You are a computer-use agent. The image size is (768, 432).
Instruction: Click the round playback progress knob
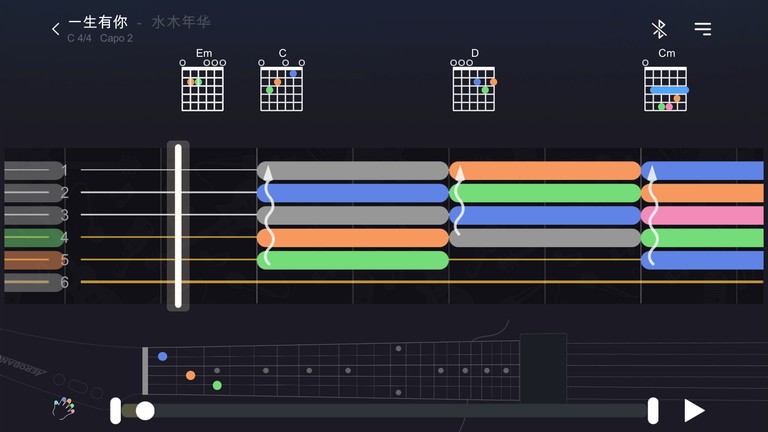coord(145,410)
